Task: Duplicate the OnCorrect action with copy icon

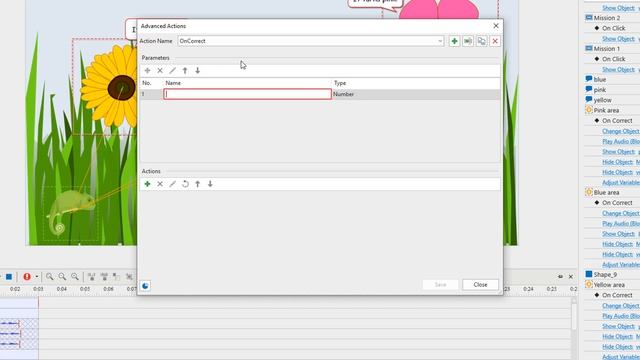Action: click(x=482, y=41)
